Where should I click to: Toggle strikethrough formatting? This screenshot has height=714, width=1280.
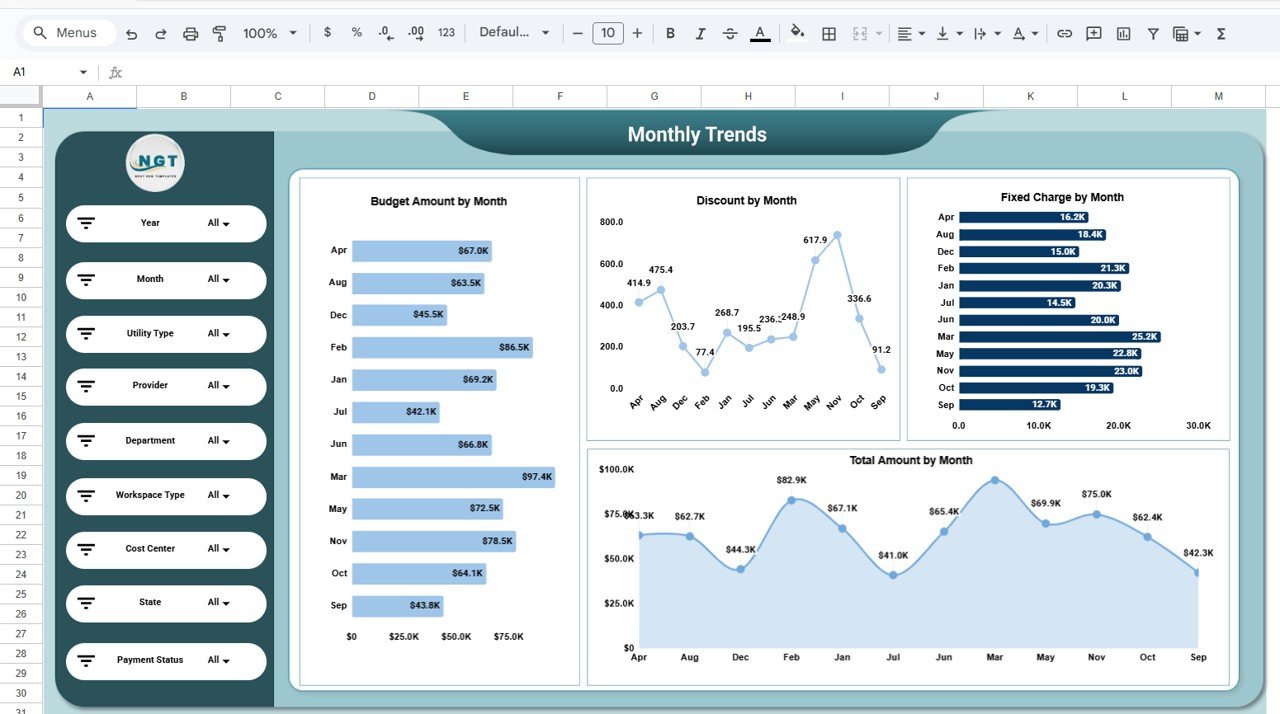click(x=730, y=33)
